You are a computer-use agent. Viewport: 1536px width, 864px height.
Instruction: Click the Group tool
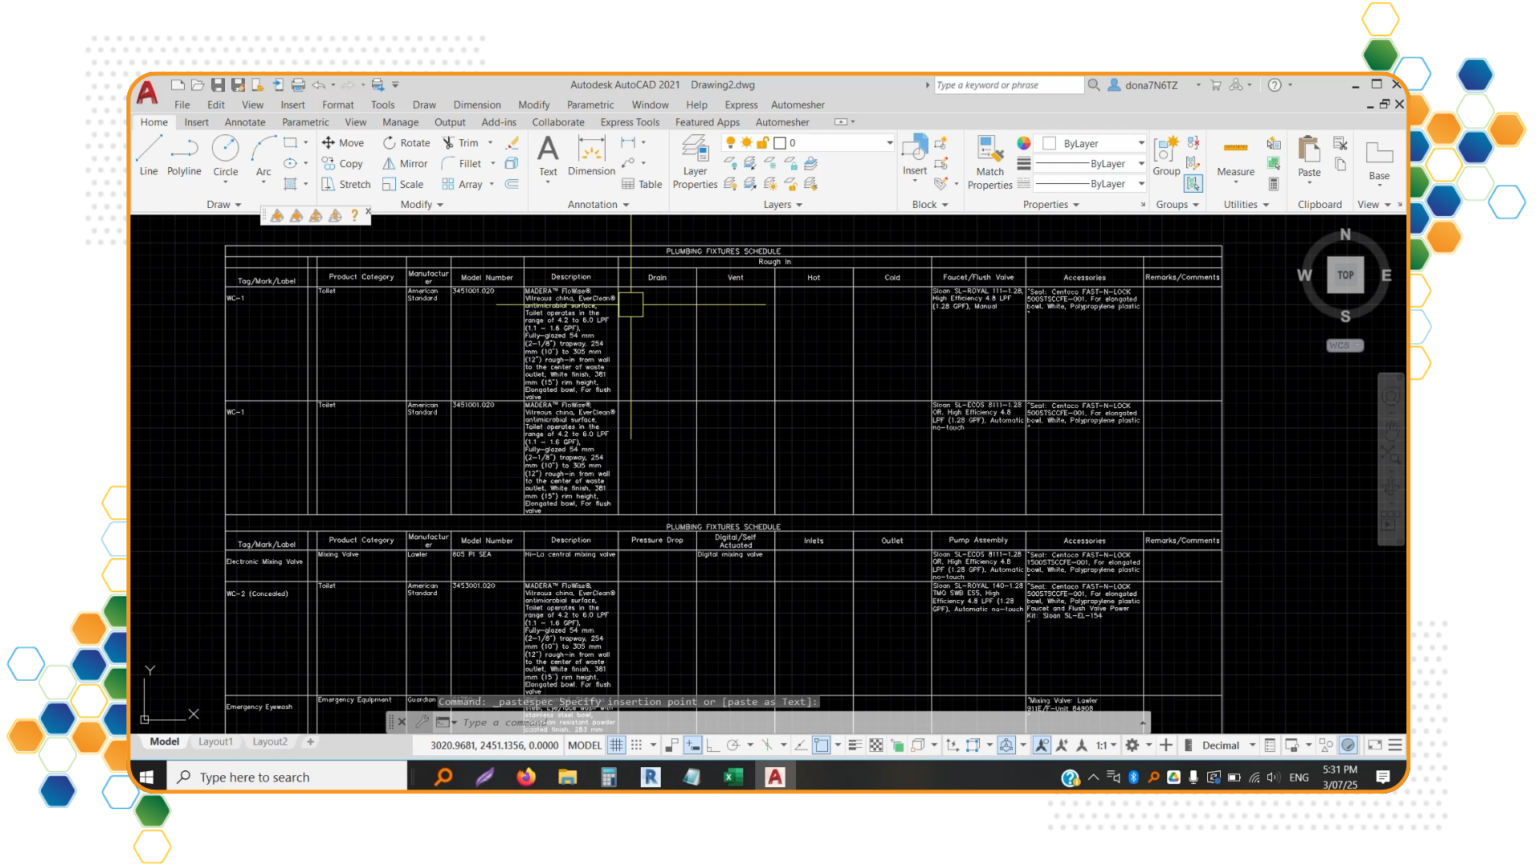(x=1166, y=157)
